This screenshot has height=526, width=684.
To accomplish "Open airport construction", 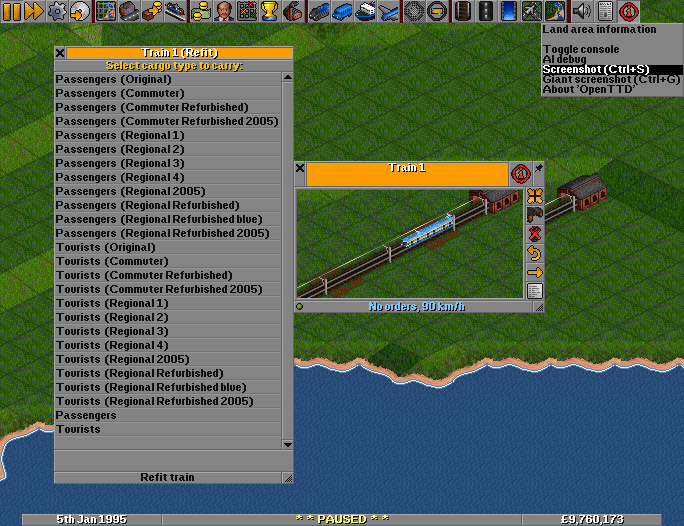I will pos(531,11).
